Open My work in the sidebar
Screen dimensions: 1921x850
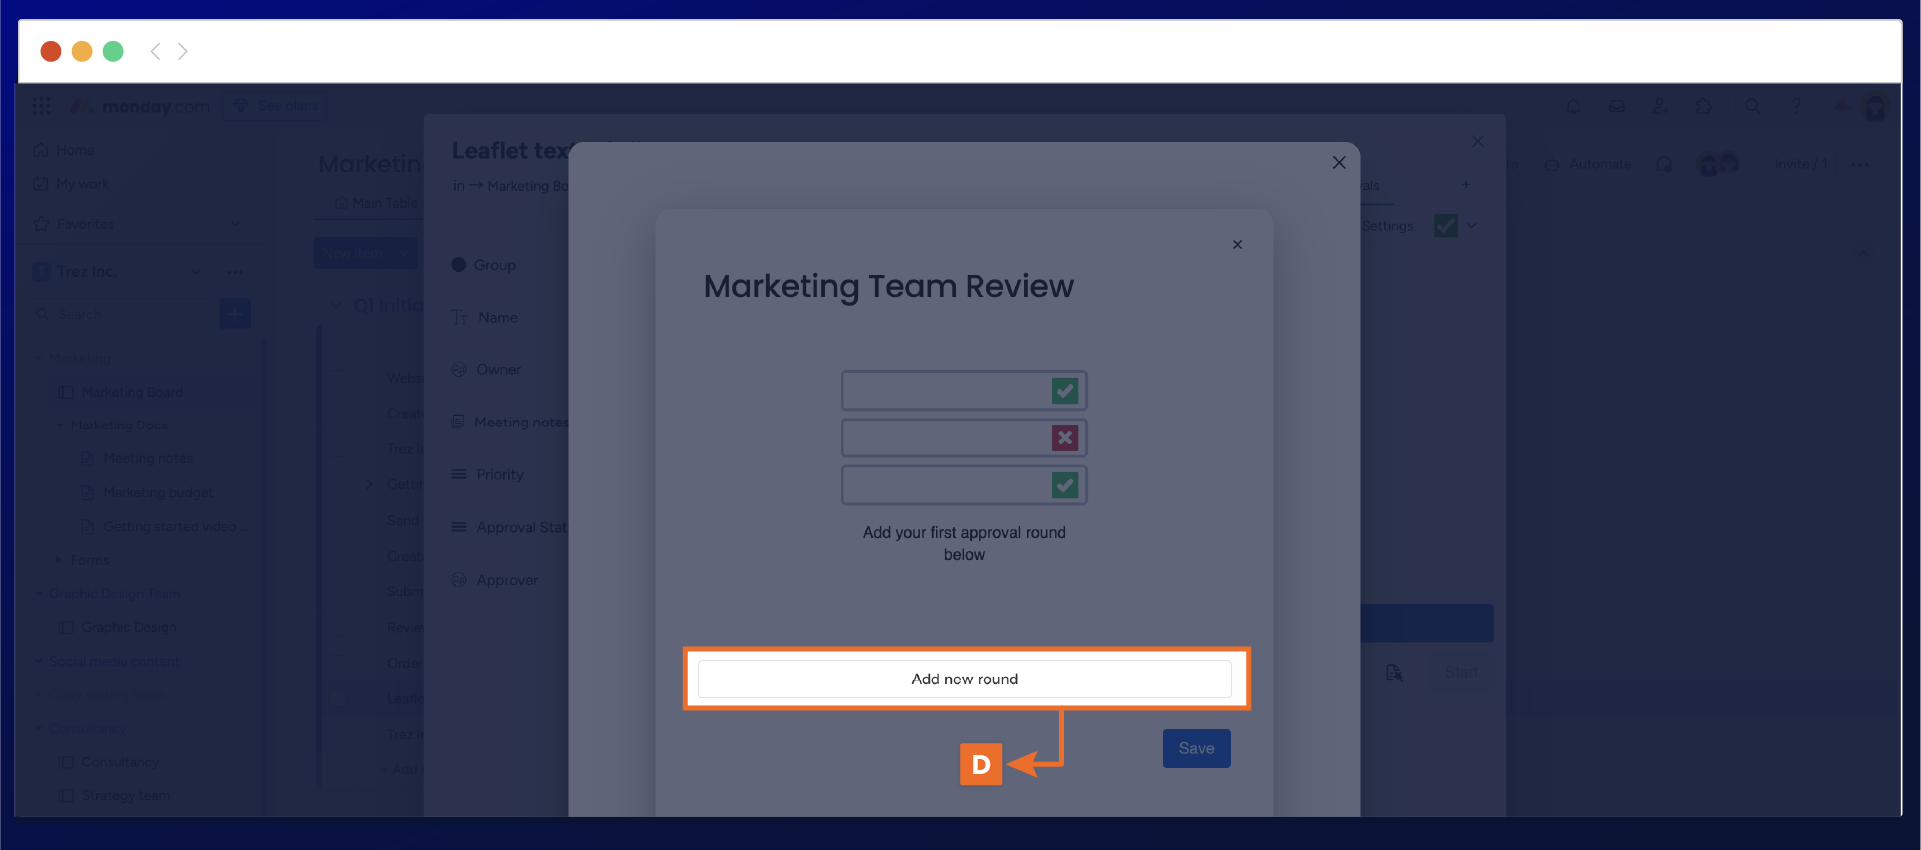pyautogui.click(x=81, y=184)
